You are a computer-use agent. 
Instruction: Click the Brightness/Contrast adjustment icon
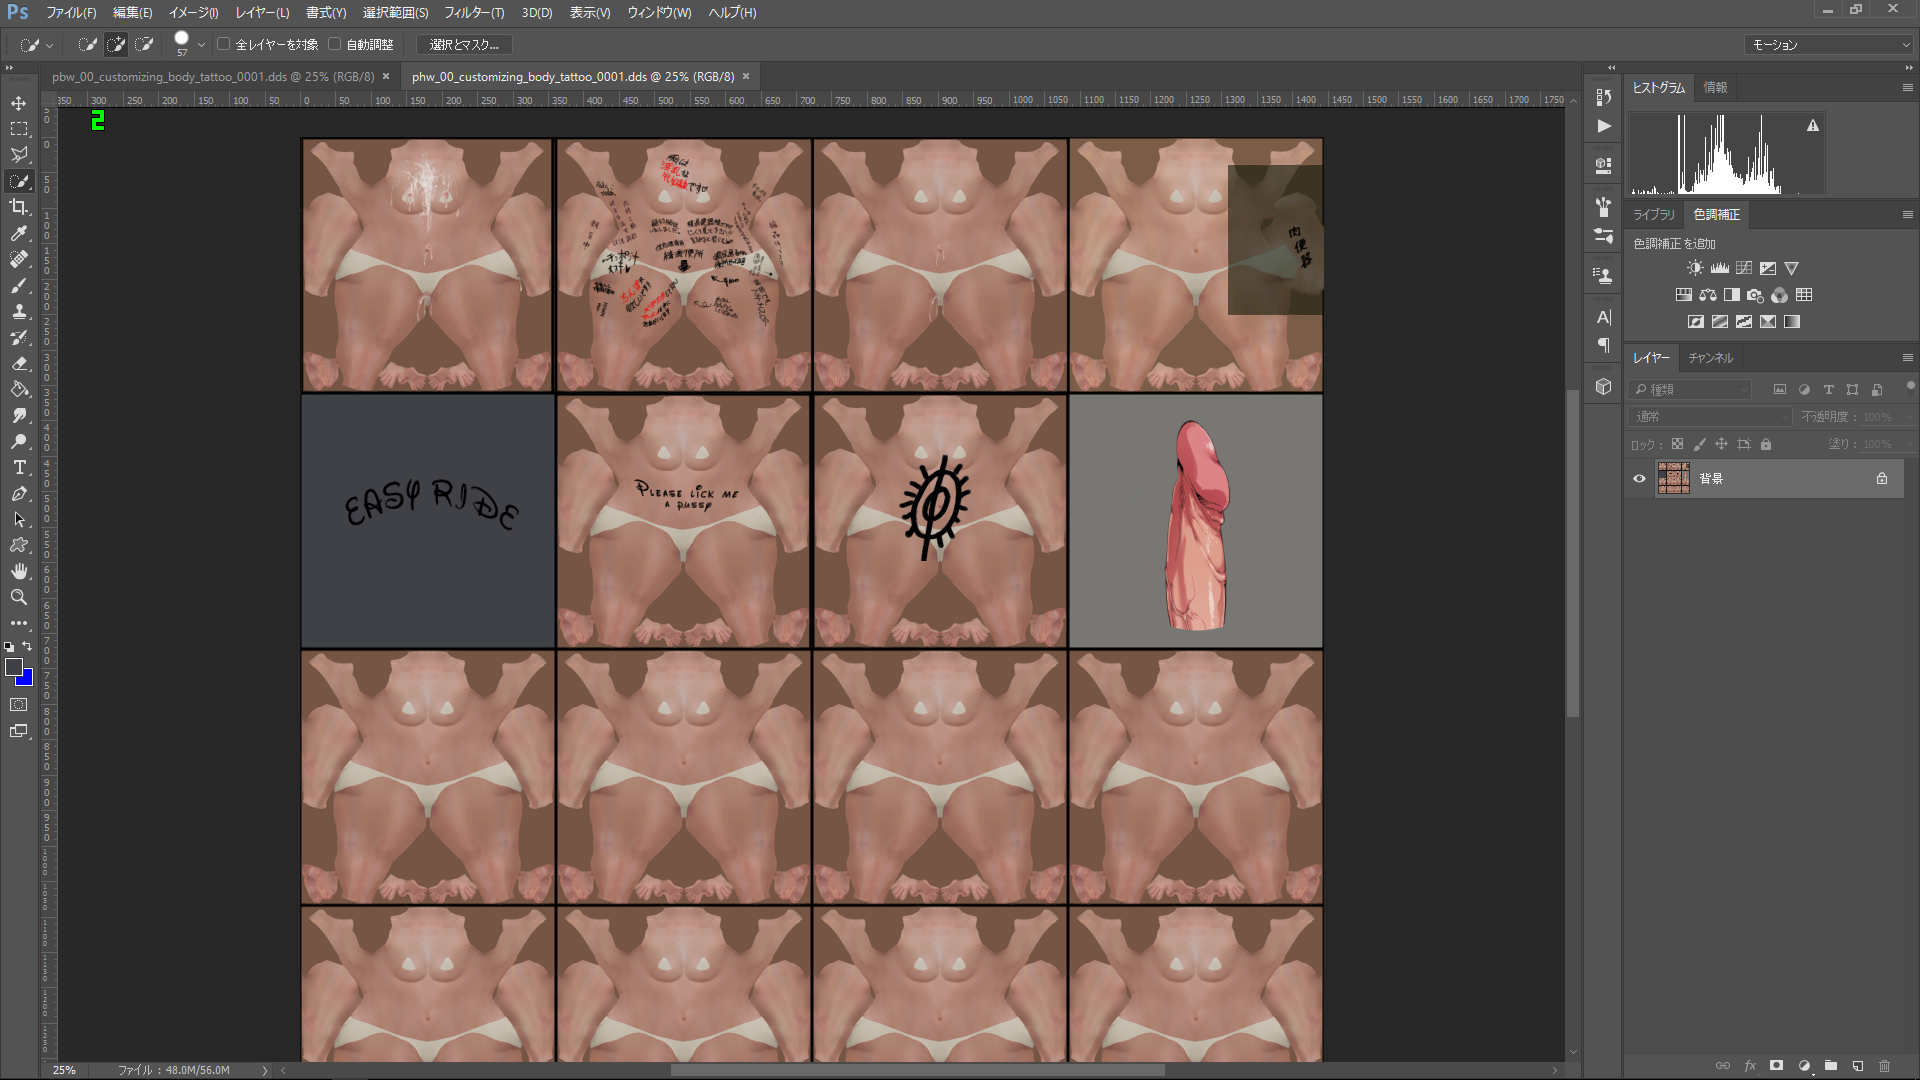(x=1695, y=268)
